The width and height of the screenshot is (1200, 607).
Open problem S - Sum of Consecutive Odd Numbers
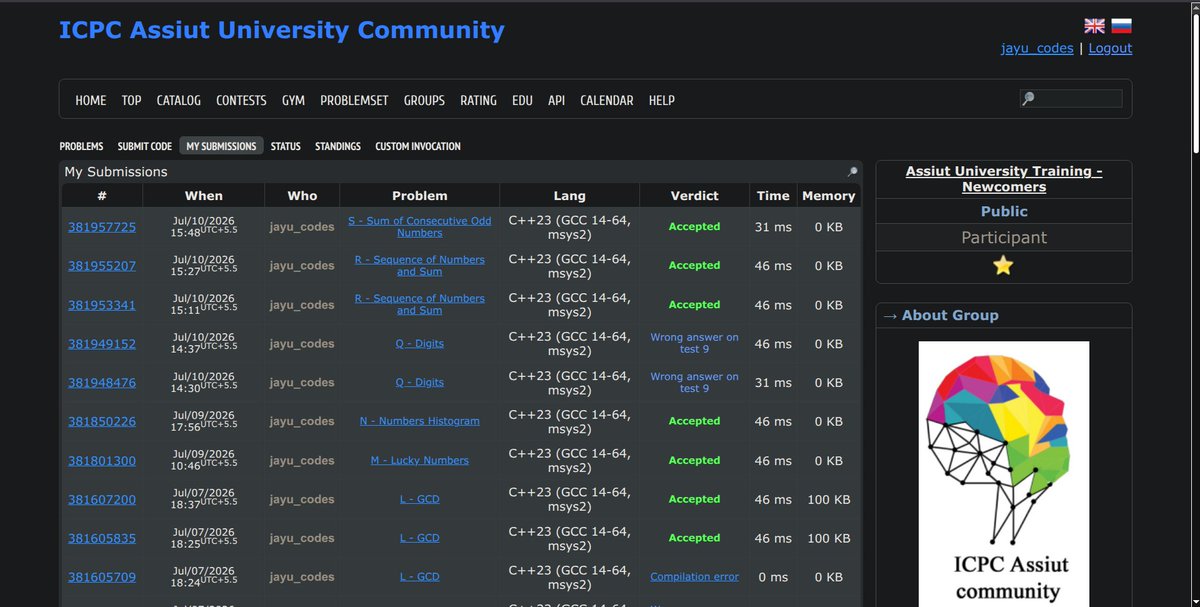(x=420, y=227)
